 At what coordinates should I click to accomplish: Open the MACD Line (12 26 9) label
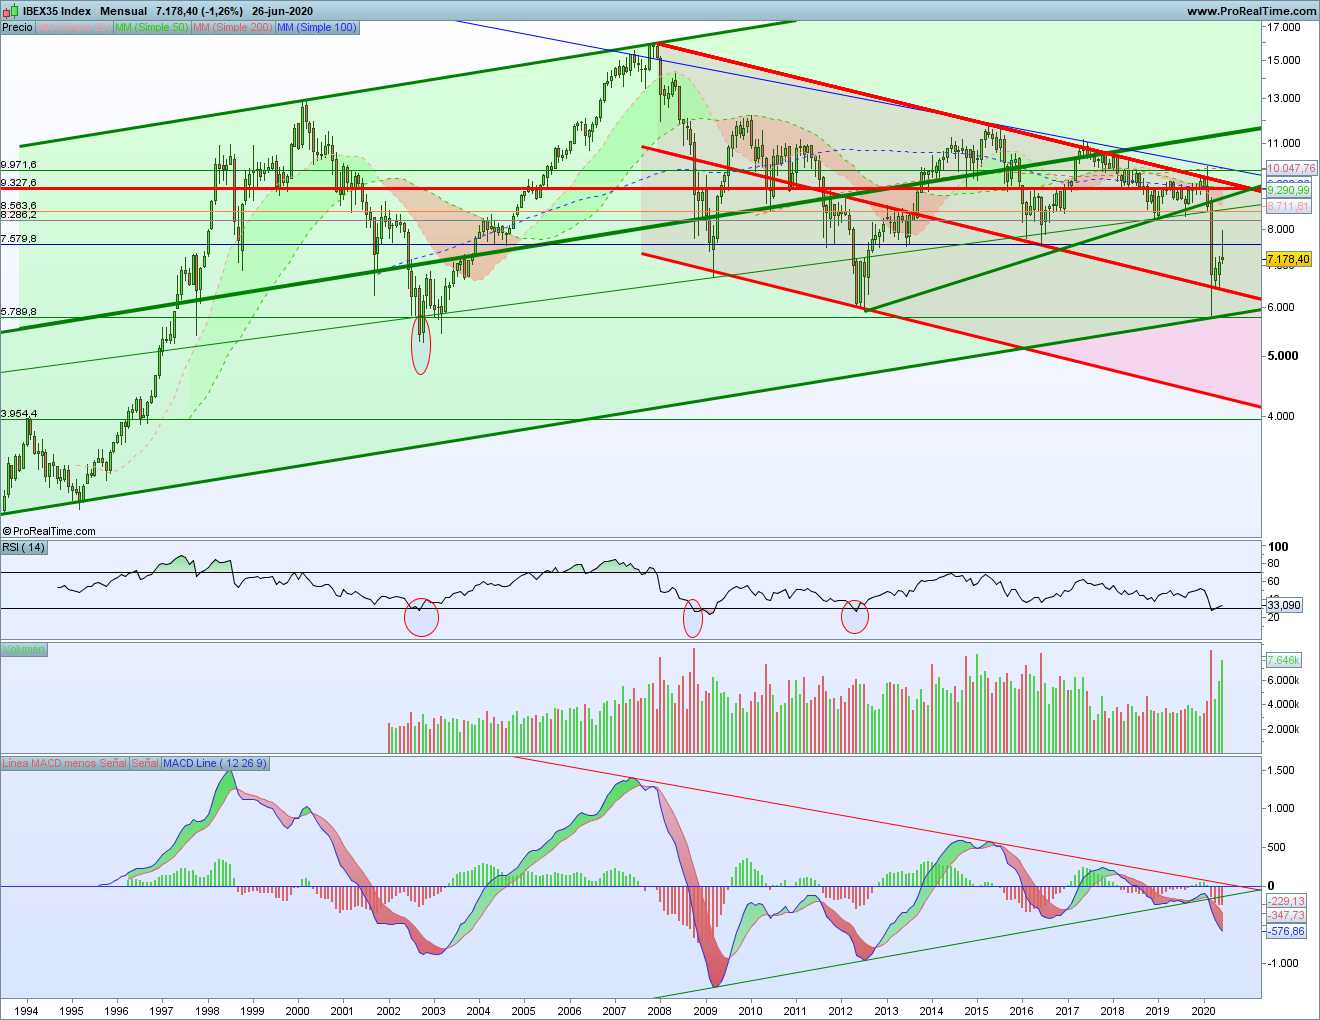tap(215, 763)
